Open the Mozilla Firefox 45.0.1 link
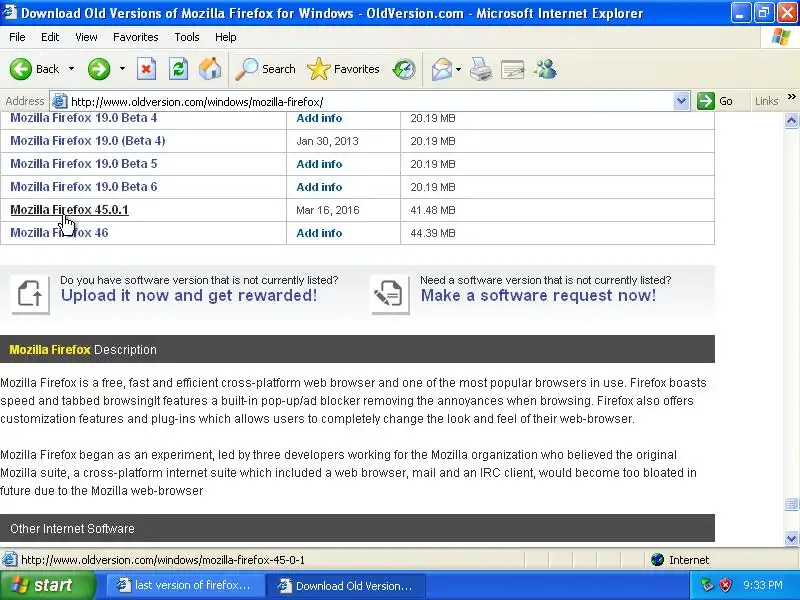 click(x=69, y=210)
